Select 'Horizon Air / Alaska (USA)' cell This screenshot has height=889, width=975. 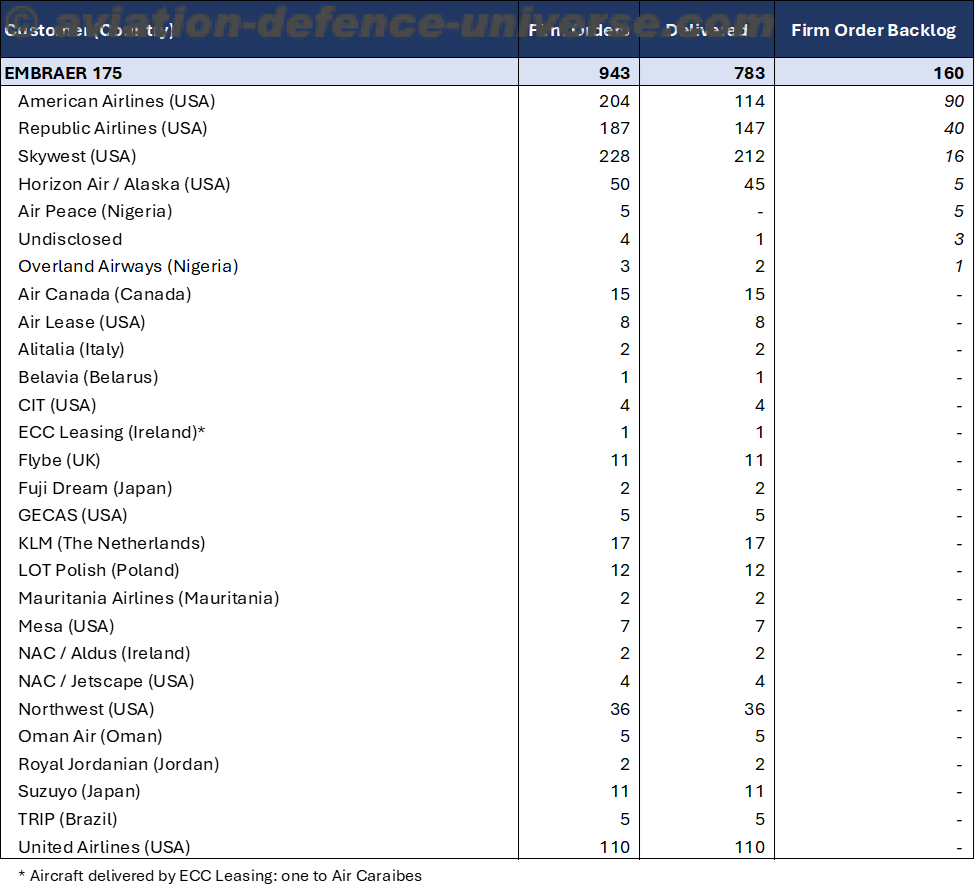tap(124, 185)
